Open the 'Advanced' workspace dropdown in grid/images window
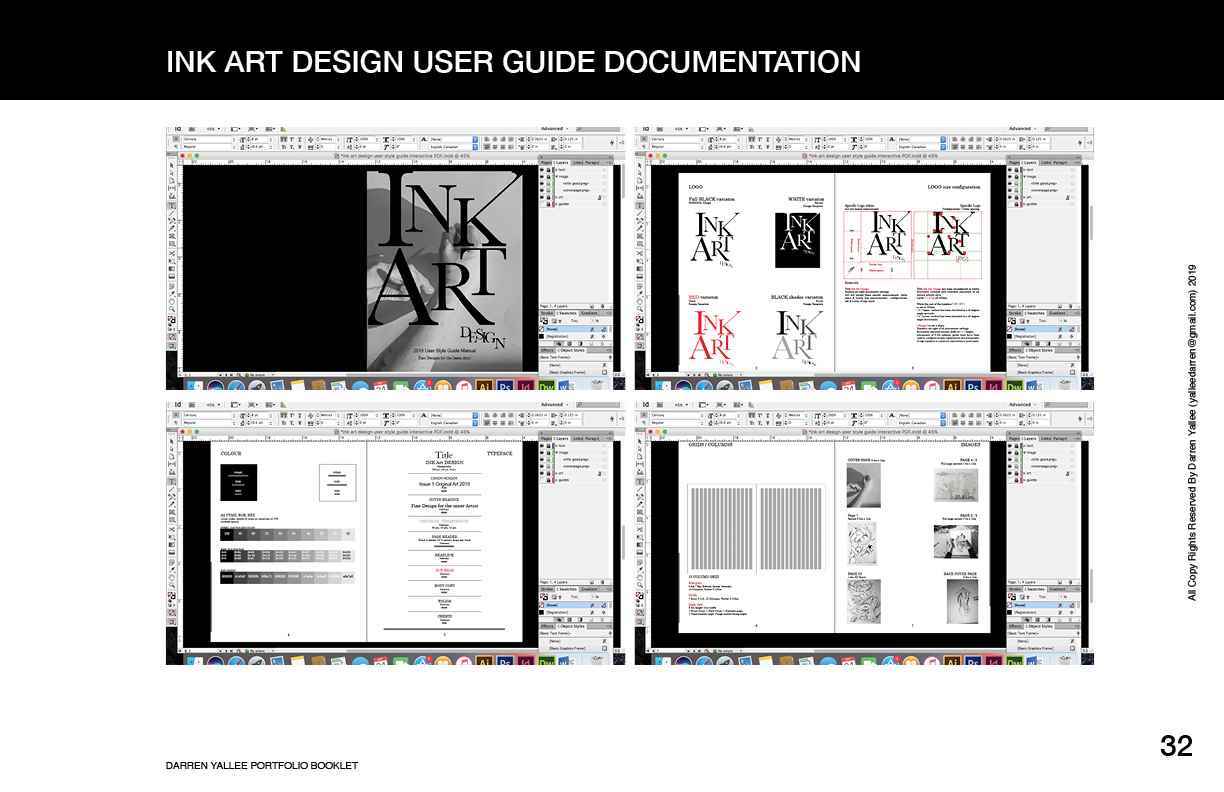This screenshot has height=792, width=1224. [1024, 405]
